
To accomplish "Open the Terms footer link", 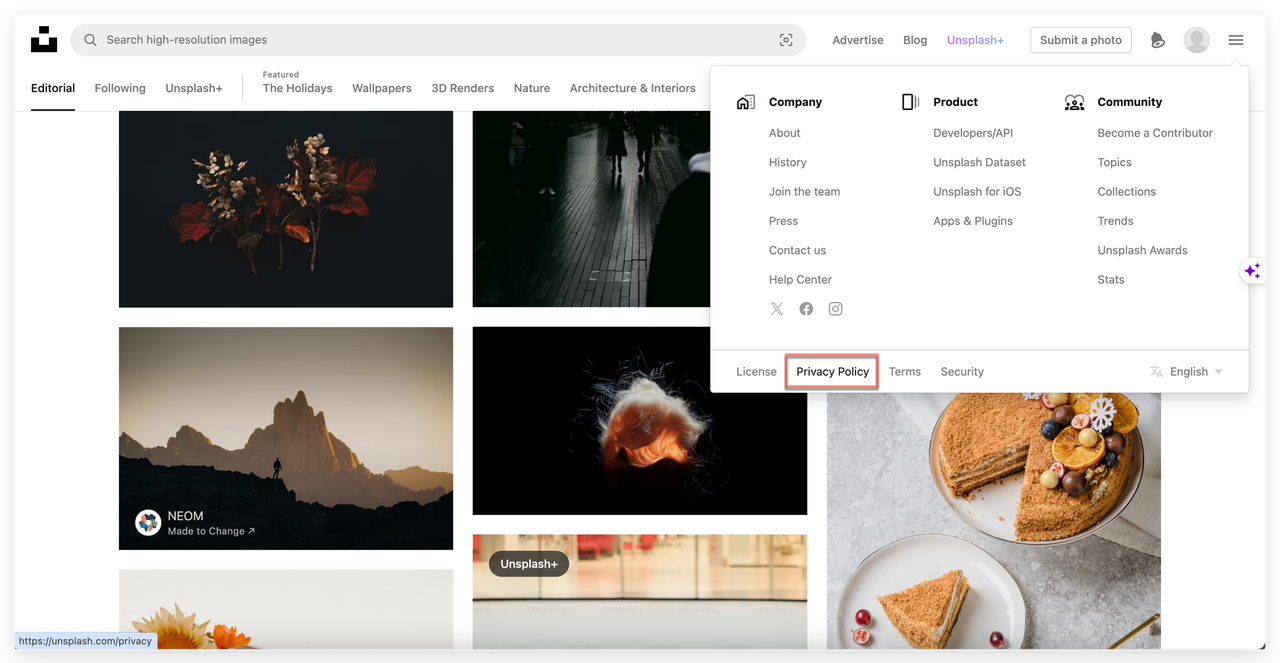I will [905, 371].
